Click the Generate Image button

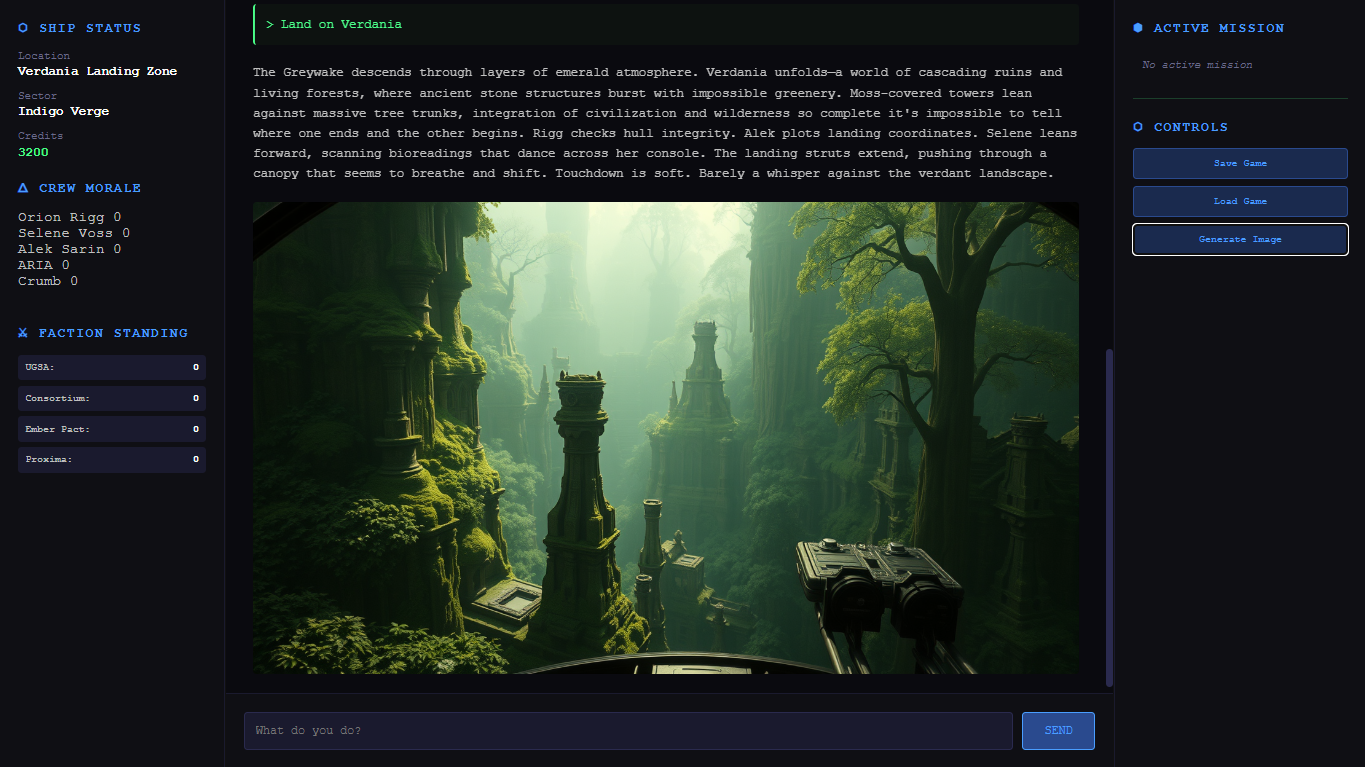[x=1240, y=239]
